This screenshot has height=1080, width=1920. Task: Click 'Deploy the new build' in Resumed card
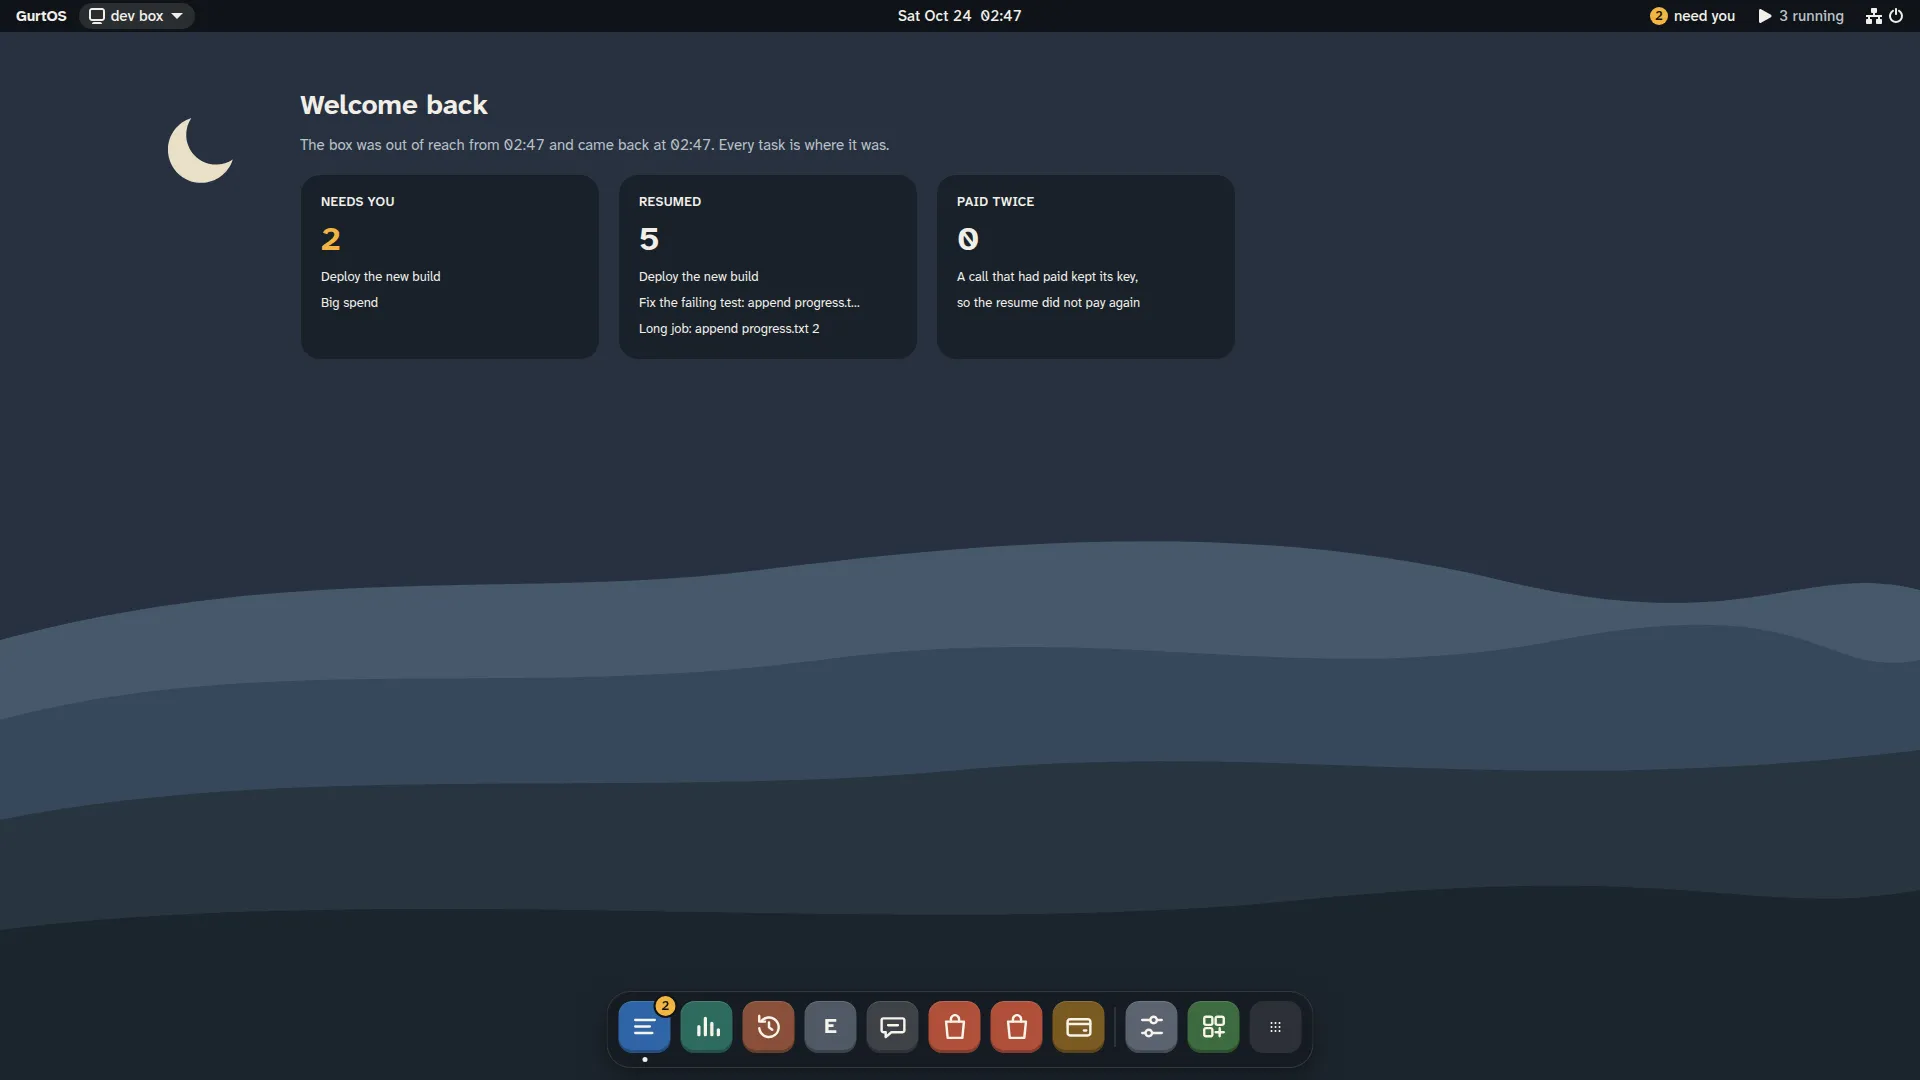point(699,277)
